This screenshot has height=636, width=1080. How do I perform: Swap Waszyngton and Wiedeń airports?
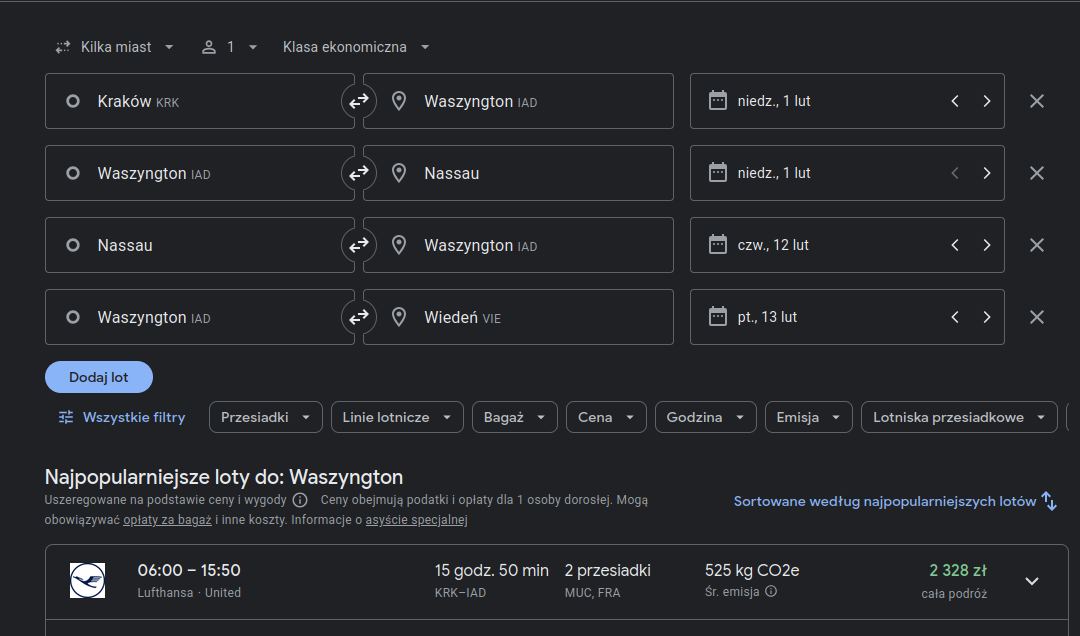click(359, 317)
